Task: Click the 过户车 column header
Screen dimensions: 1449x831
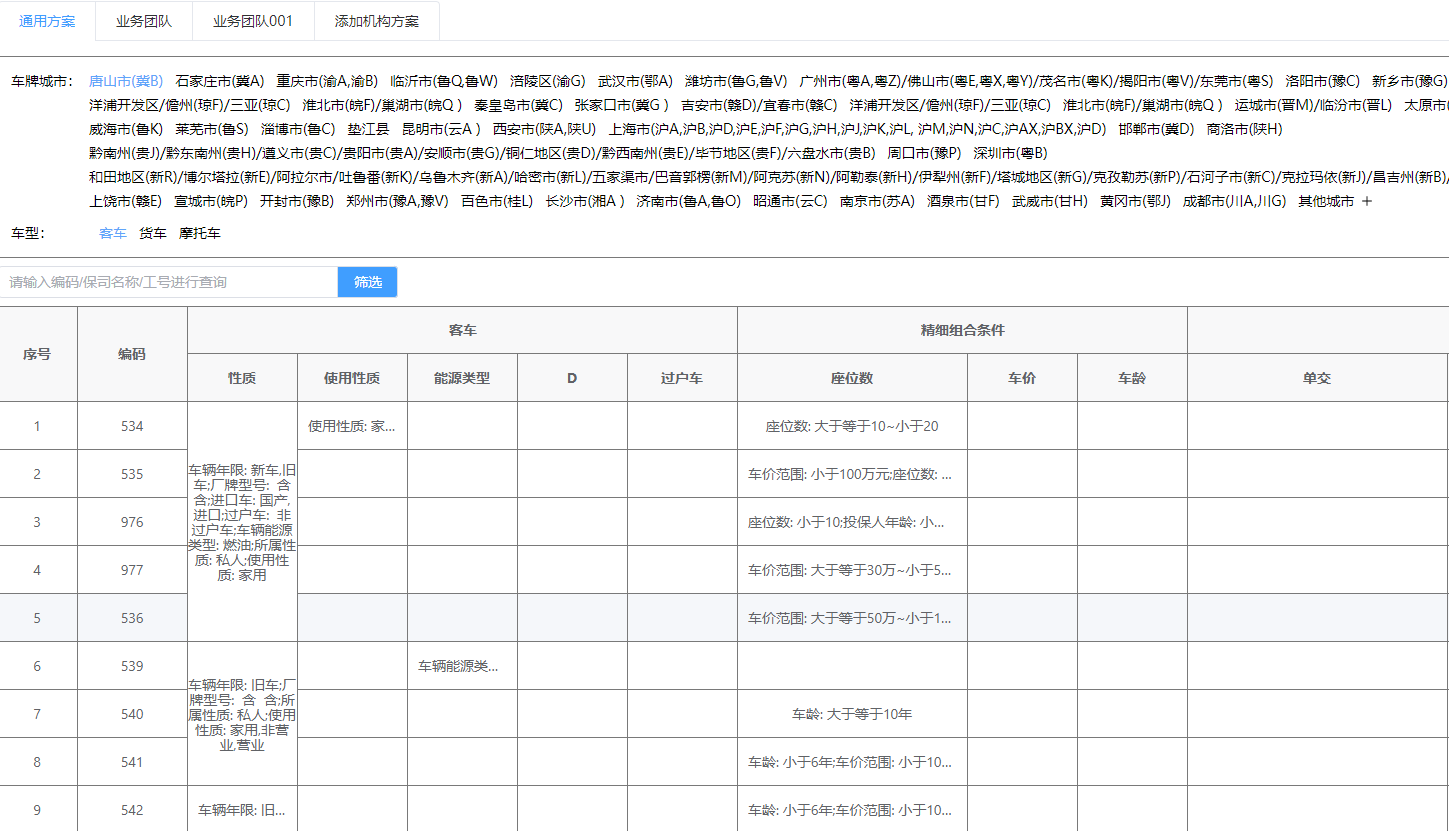Action: coord(682,378)
